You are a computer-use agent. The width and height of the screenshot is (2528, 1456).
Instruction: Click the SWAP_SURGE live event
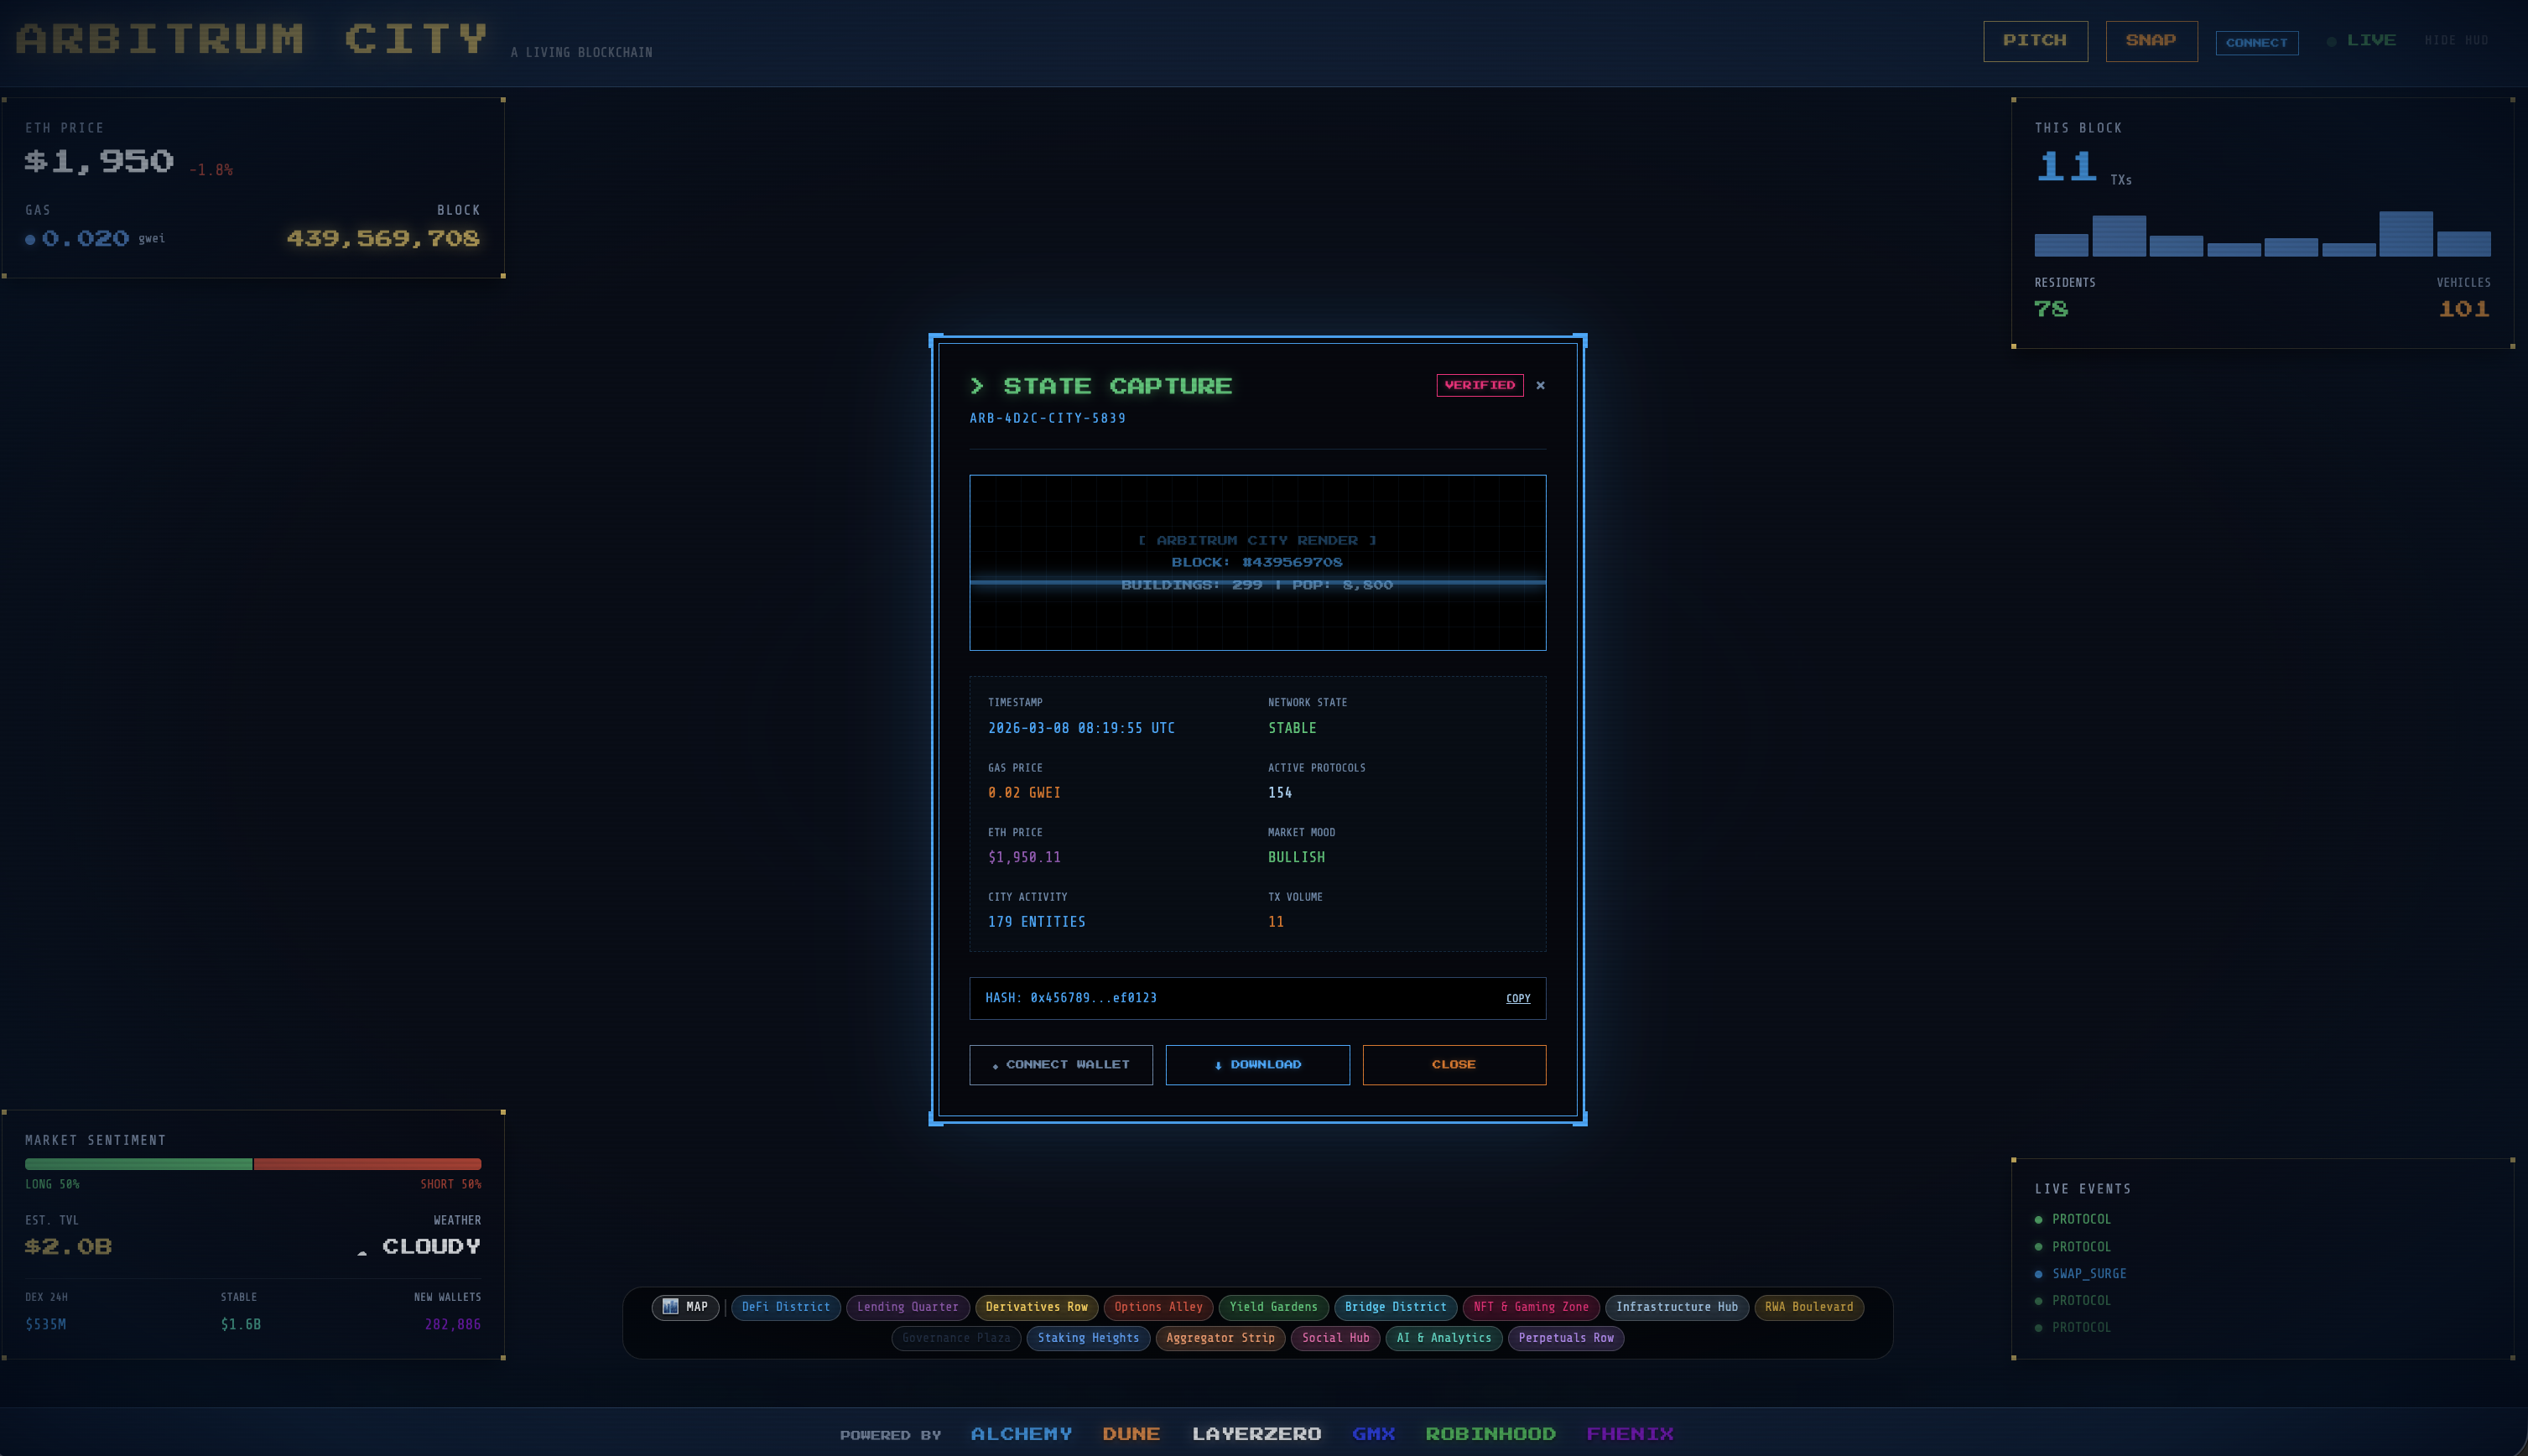click(2088, 1274)
